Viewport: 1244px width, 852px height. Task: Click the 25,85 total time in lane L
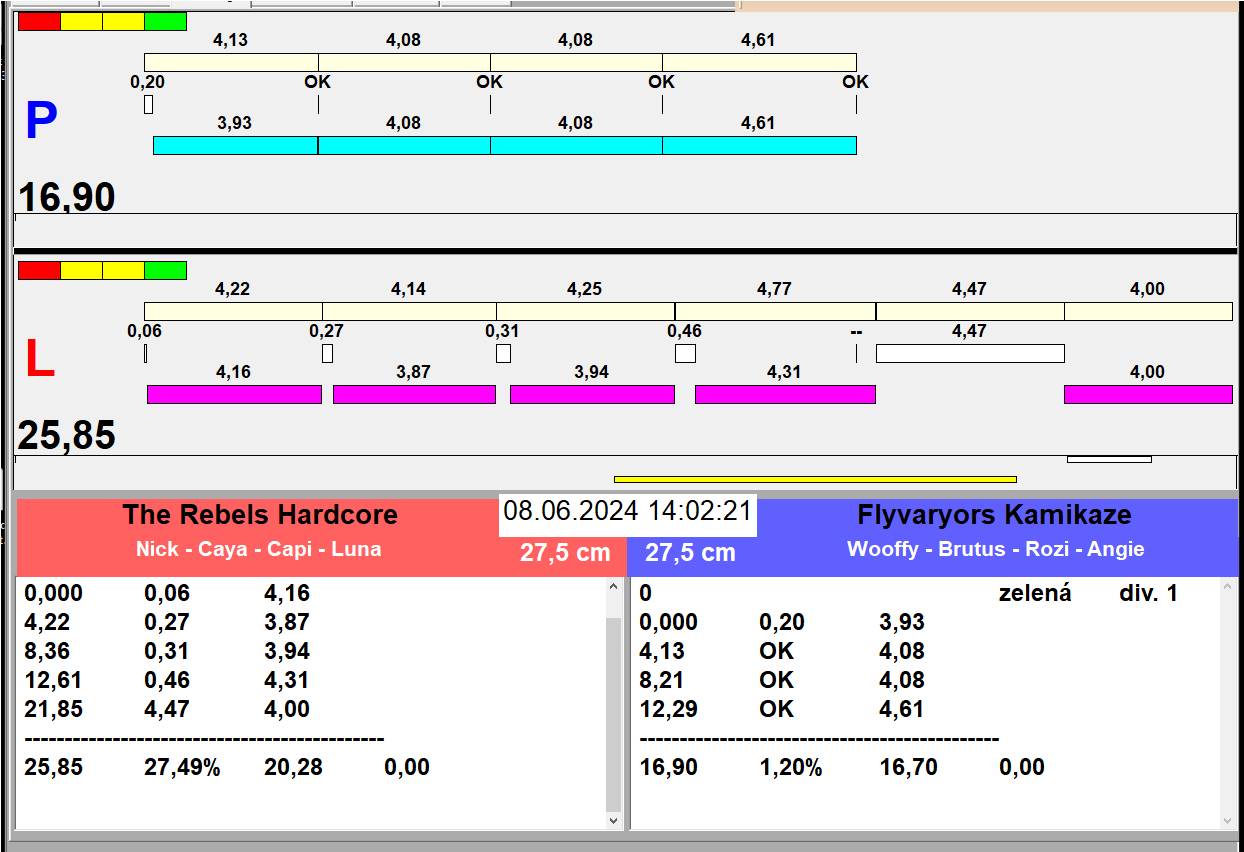(x=67, y=436)
